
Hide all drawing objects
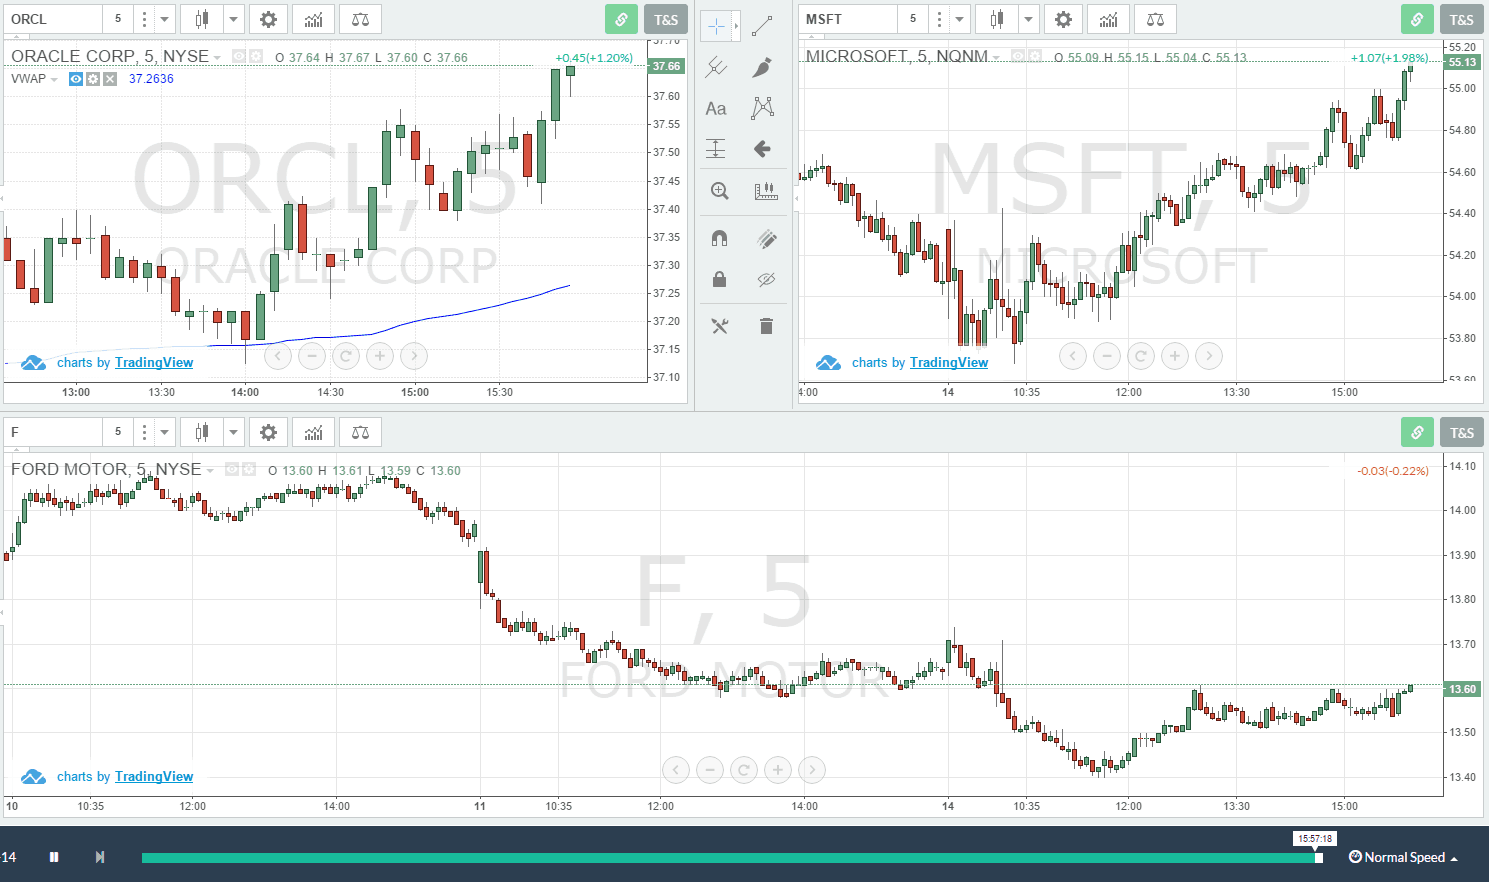point(766,279)
